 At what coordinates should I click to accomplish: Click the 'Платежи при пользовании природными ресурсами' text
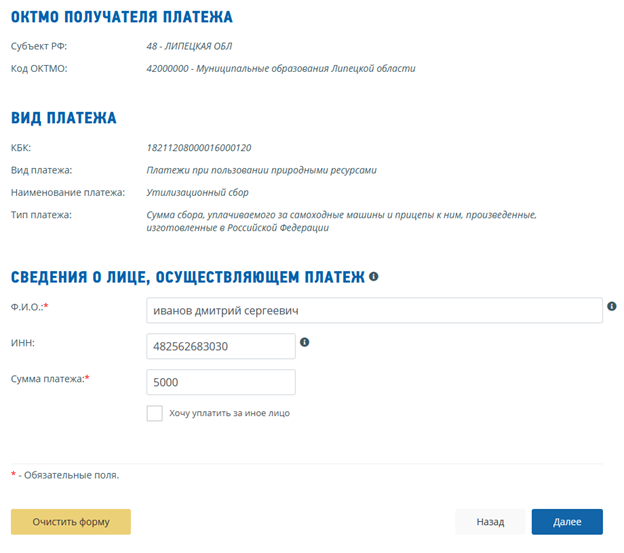tap(261, 170)
